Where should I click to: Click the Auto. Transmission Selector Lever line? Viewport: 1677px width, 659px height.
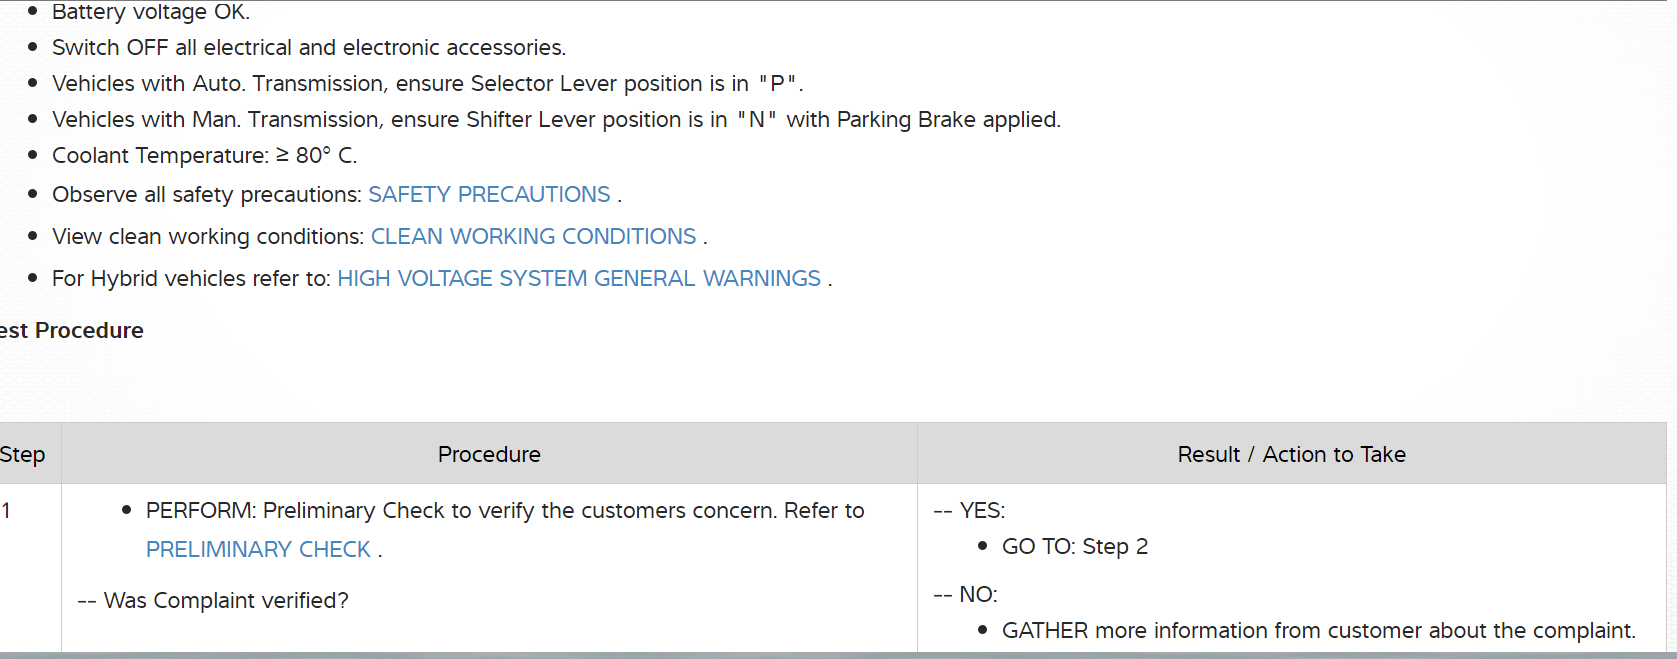point(427,83)
